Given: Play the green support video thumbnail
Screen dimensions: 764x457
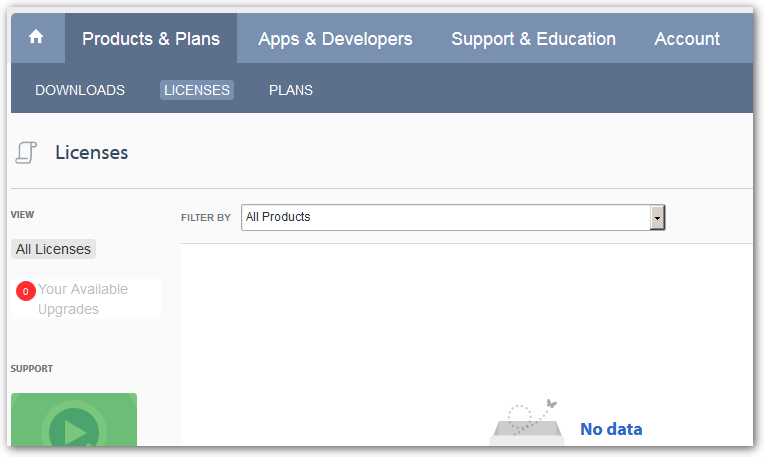Looking at the screenshot, I should tap(74, 419).
